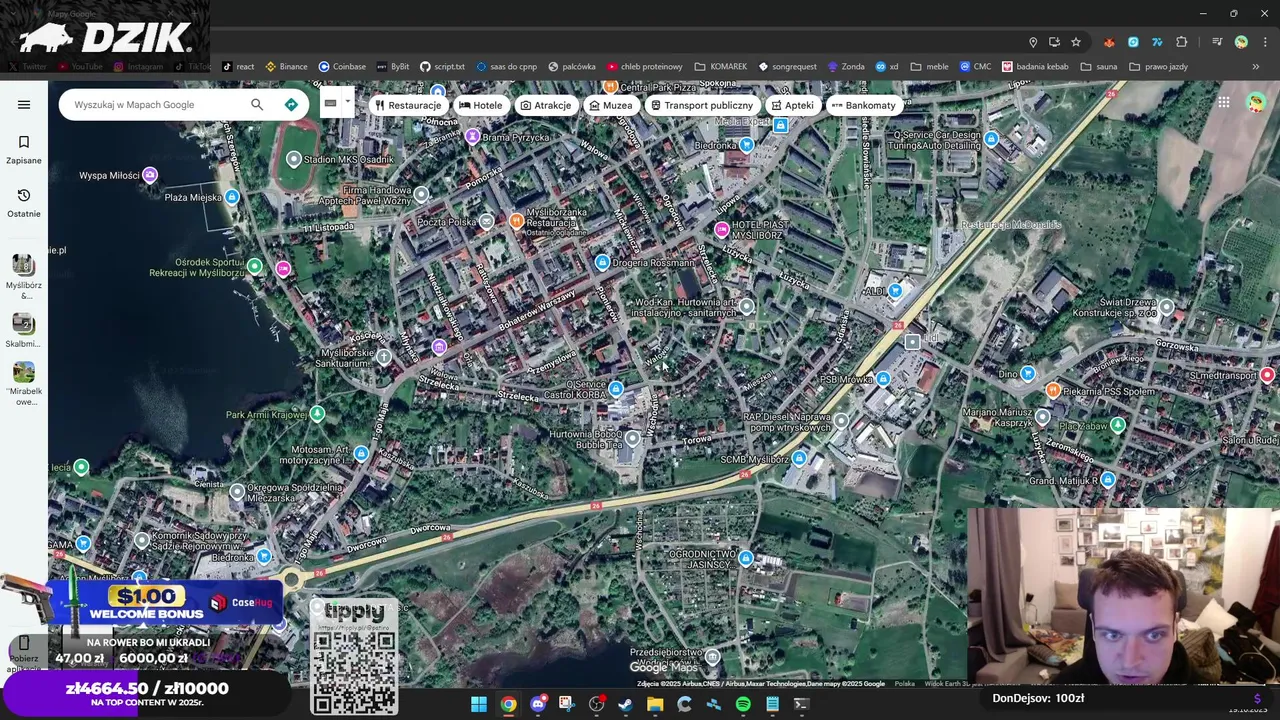Open the Windows Start button

(x=479, y=704)
